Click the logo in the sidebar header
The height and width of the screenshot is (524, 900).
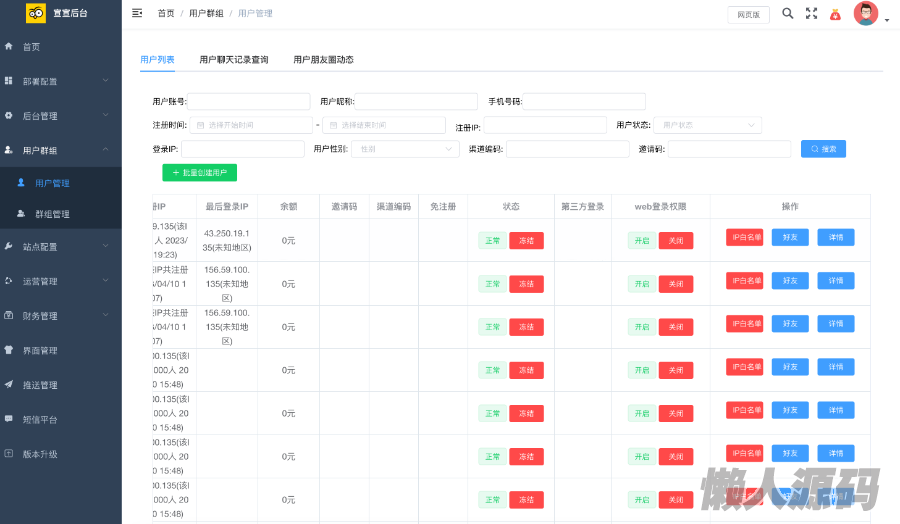pyautogui.click(x=36, y=13)
